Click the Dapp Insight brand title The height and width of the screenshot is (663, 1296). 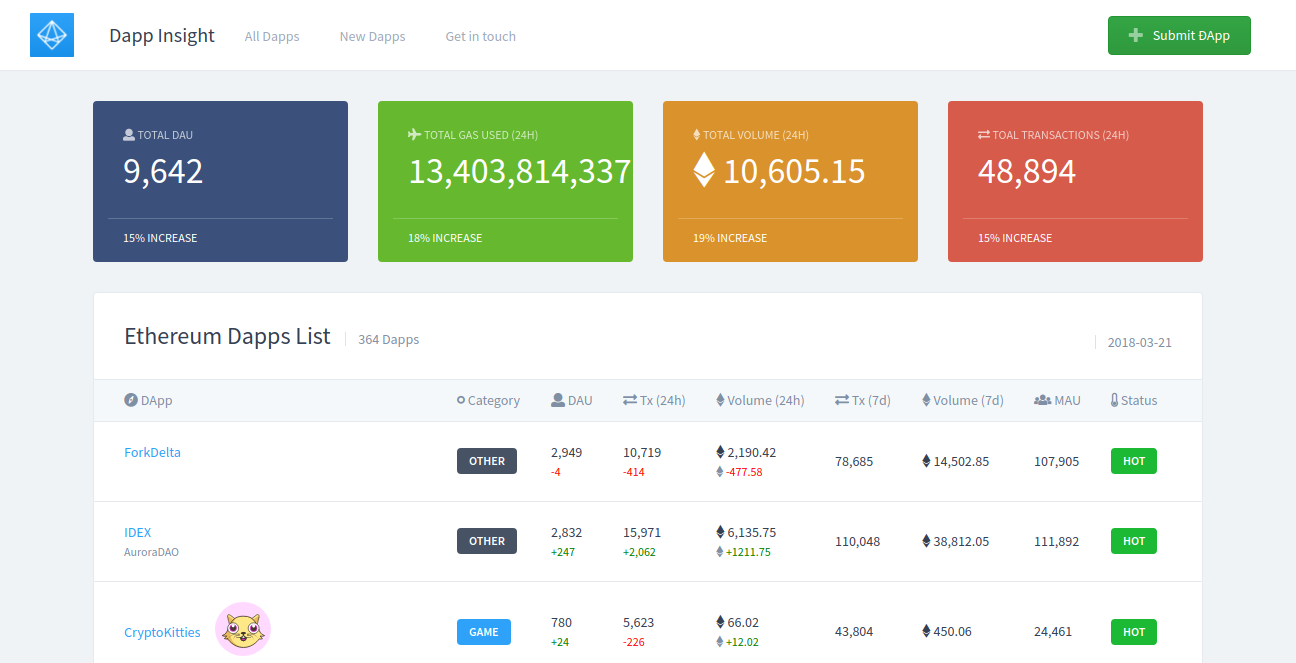click(162, 36)
